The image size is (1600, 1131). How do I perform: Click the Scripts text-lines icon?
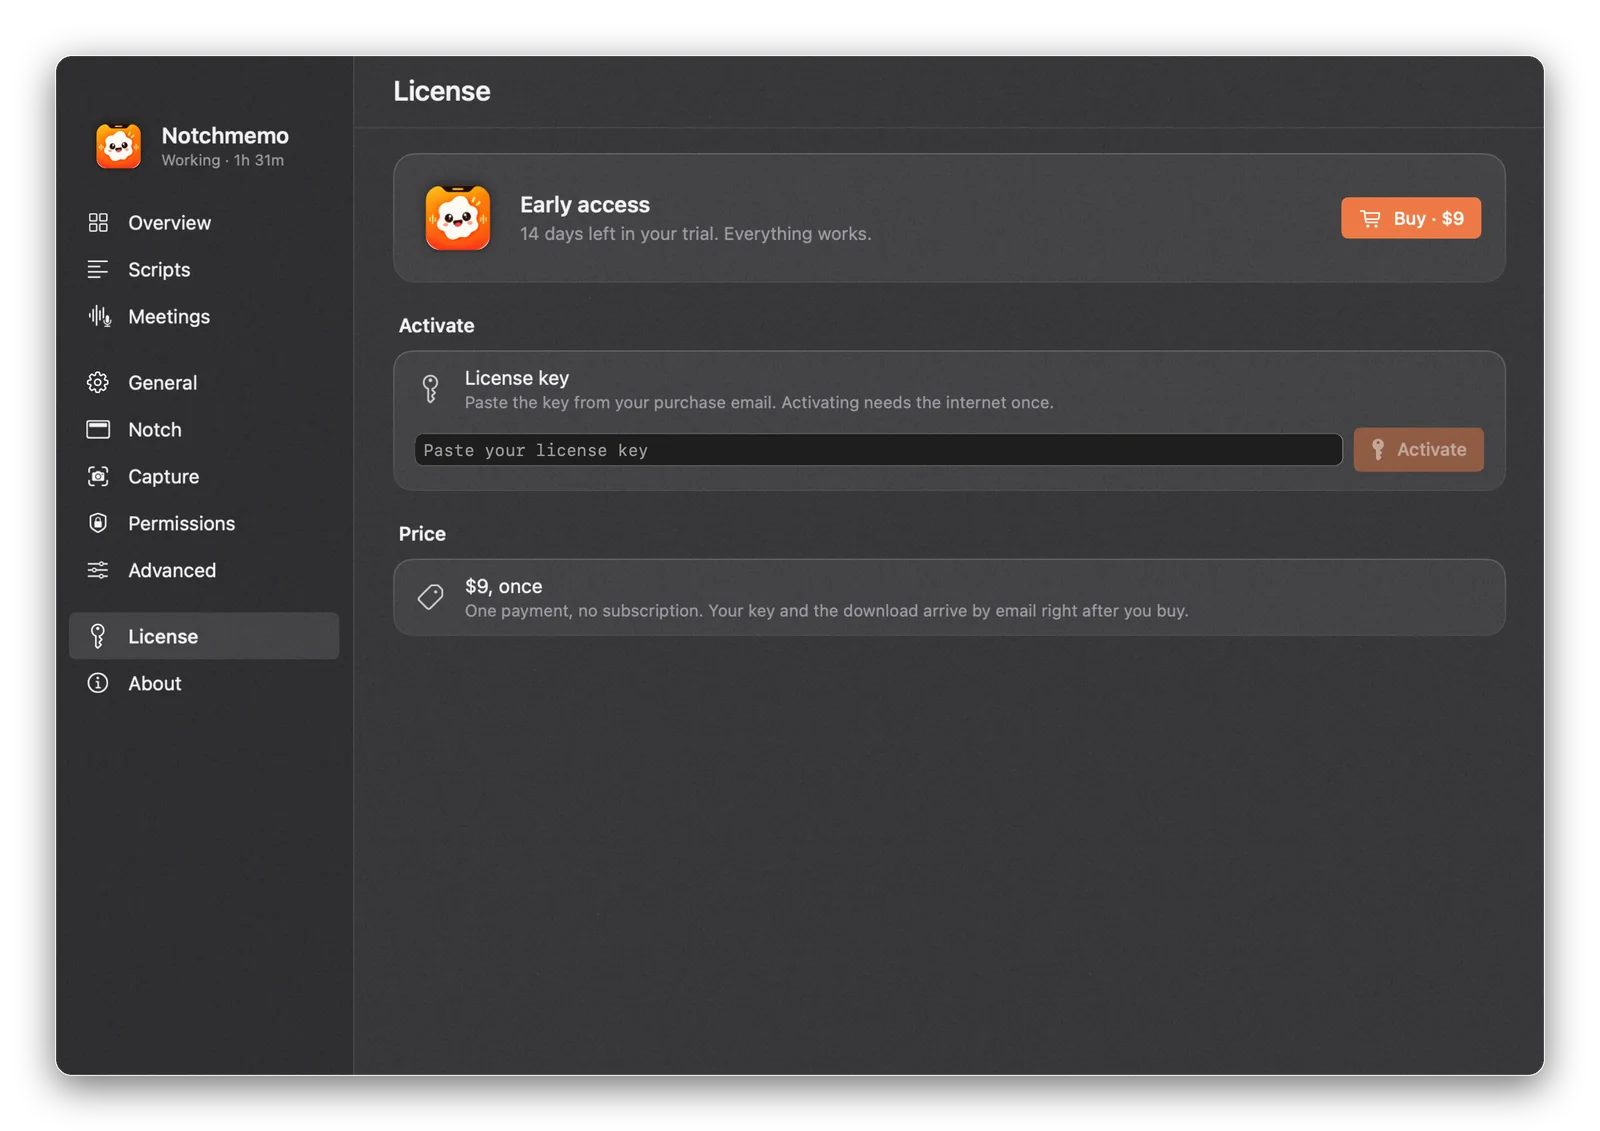98,269
